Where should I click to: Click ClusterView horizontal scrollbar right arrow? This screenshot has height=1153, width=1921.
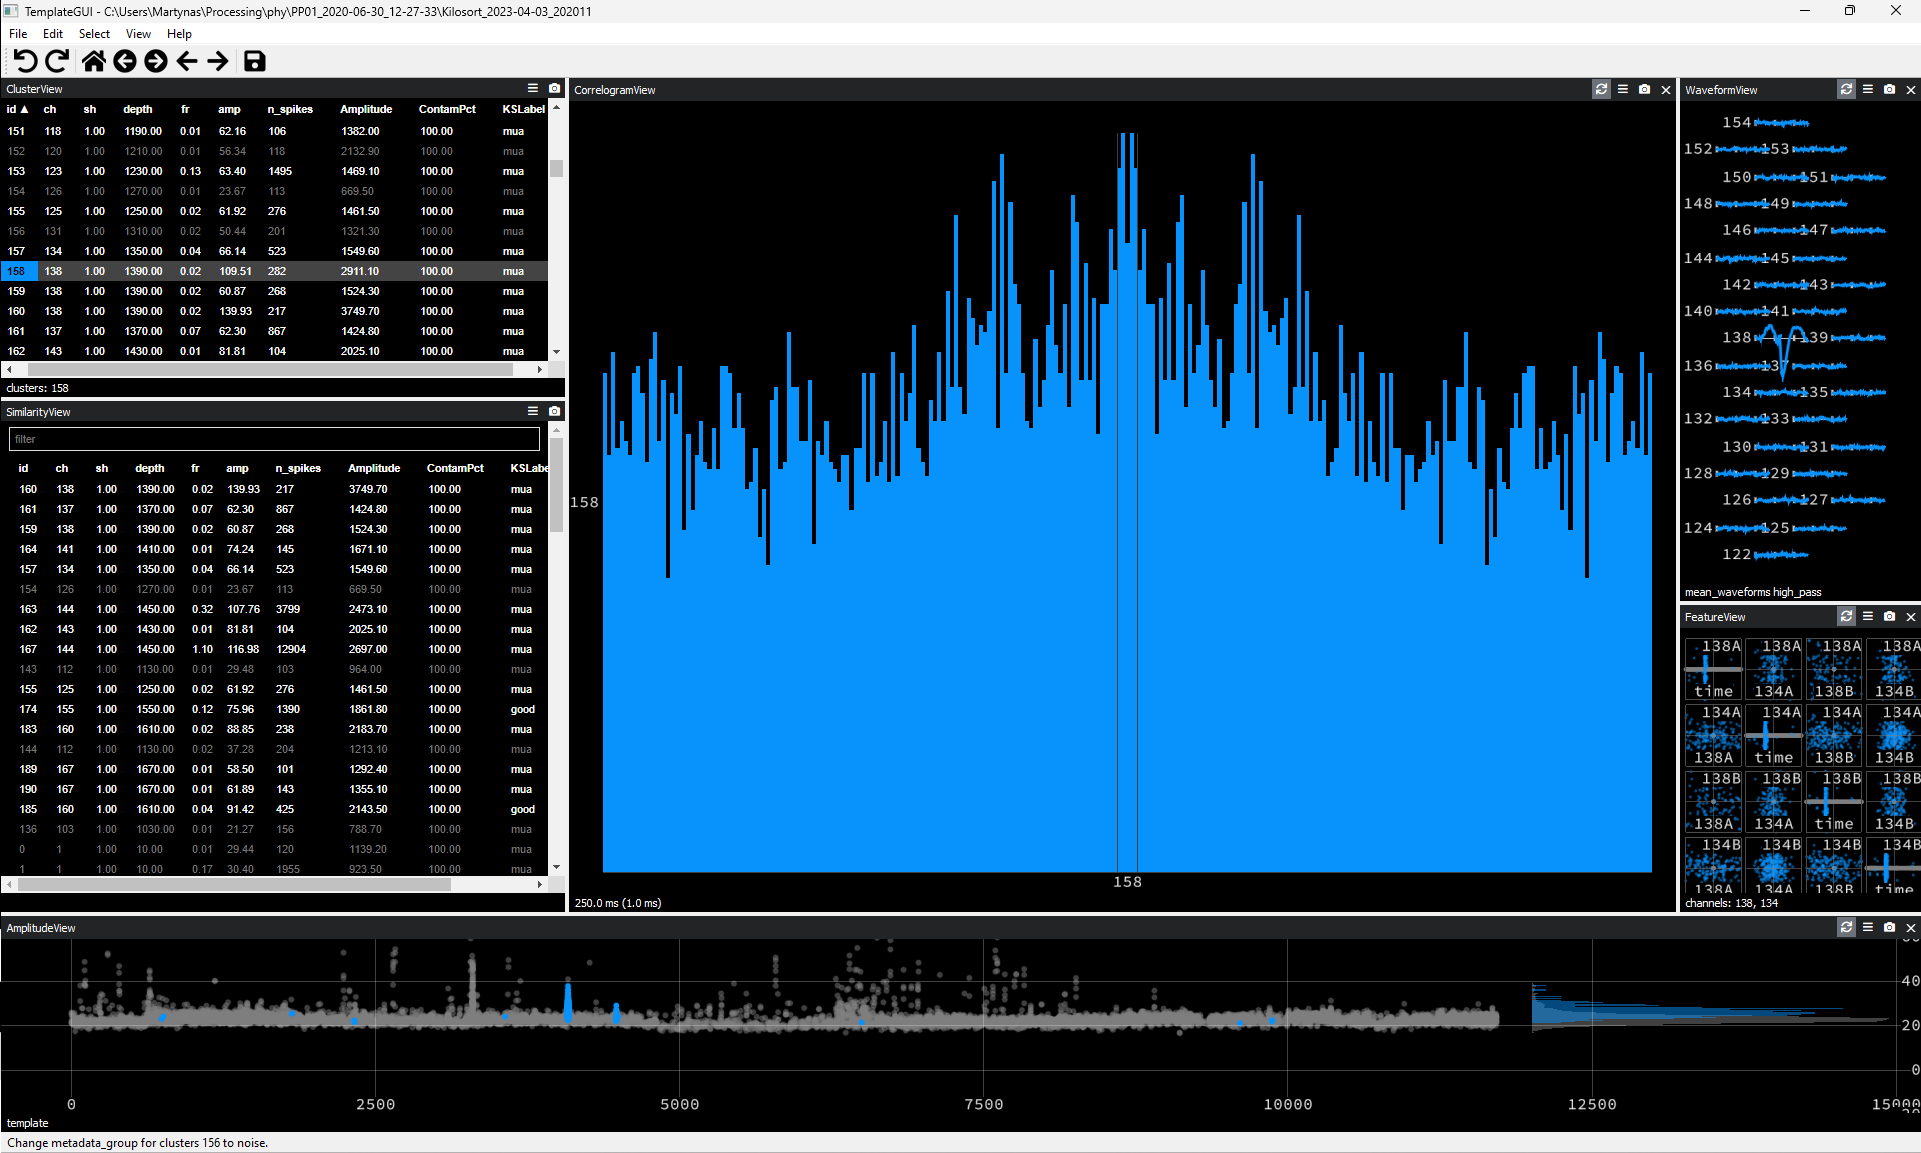540,369
